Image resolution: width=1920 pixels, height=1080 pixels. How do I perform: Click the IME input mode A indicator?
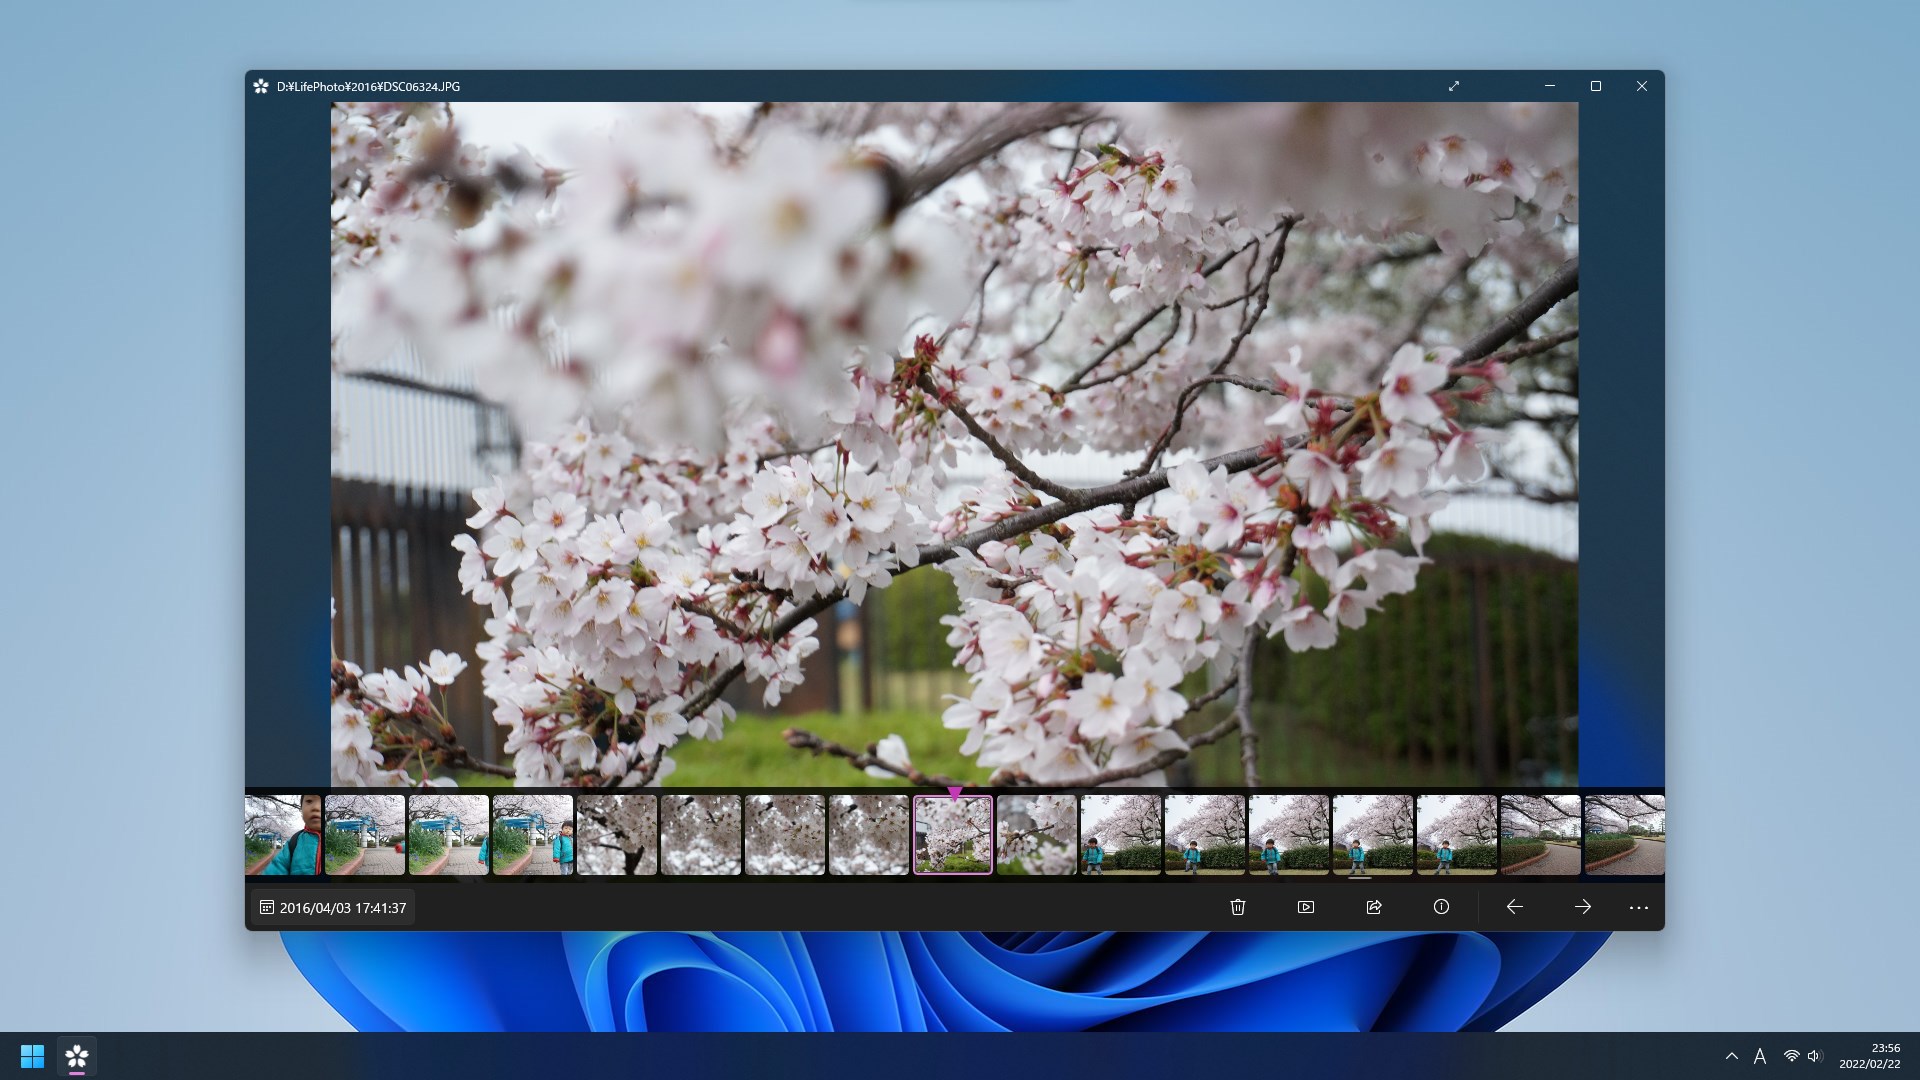point(1760,1056)
